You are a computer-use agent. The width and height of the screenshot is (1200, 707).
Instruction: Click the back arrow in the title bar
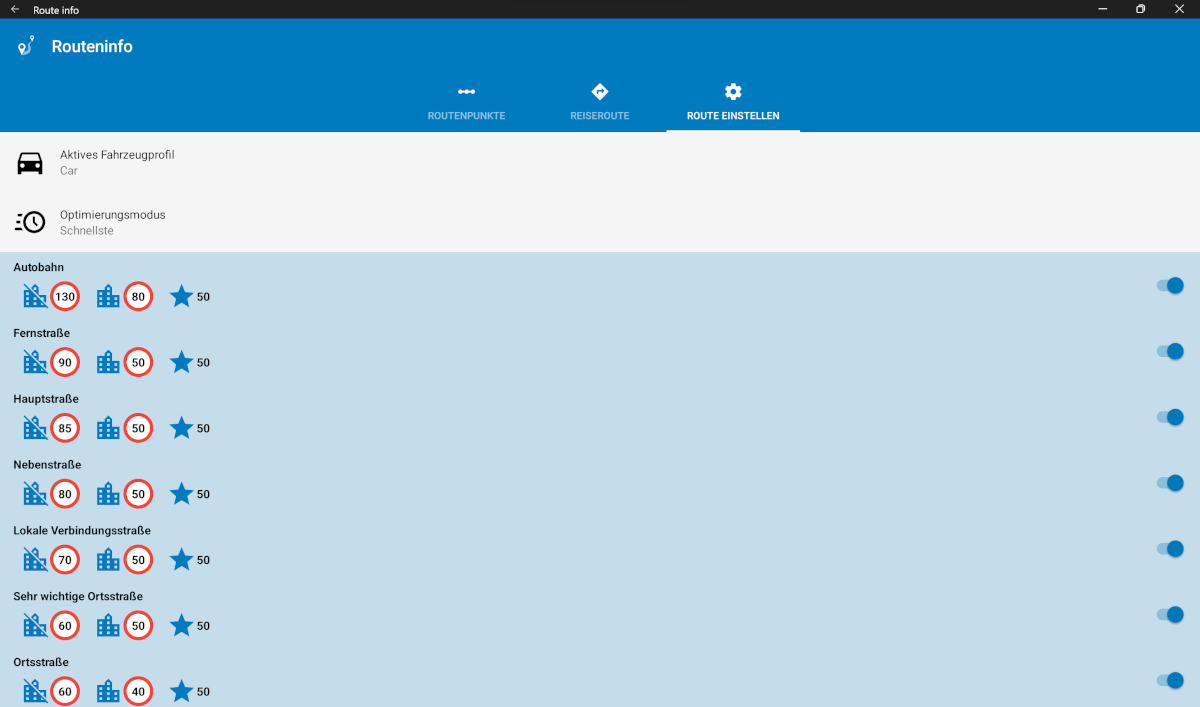pos(15,9)
